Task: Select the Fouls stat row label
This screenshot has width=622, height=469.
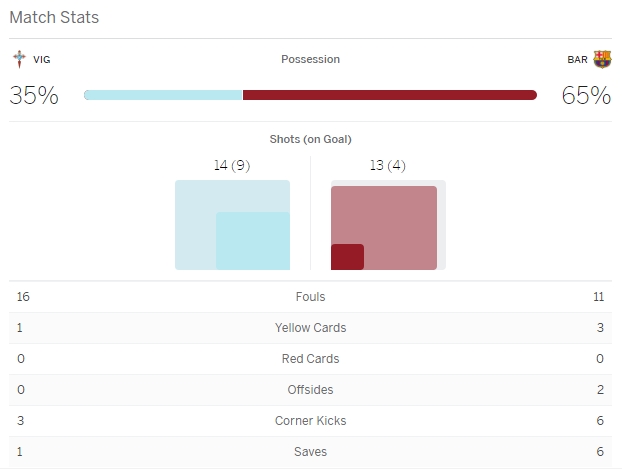Action: coord(311,297)
